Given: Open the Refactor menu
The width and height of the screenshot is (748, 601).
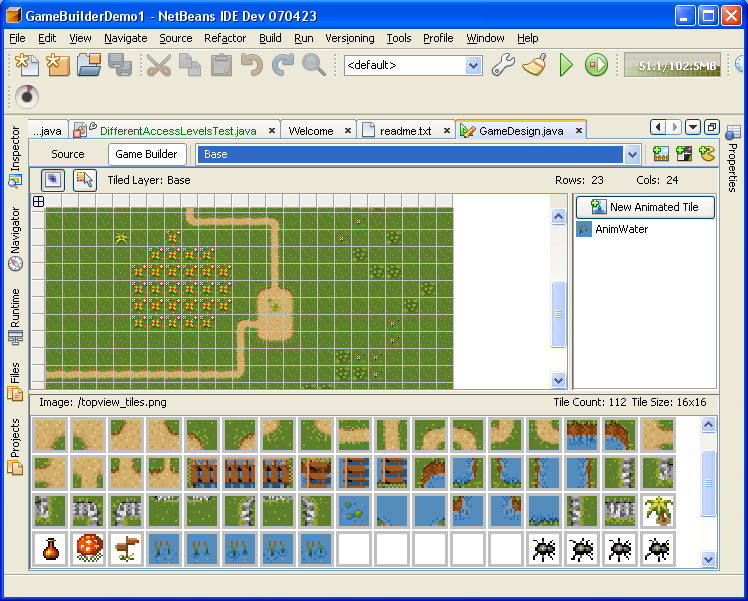Looking at the screenshot, I should (x=225, y=38).
